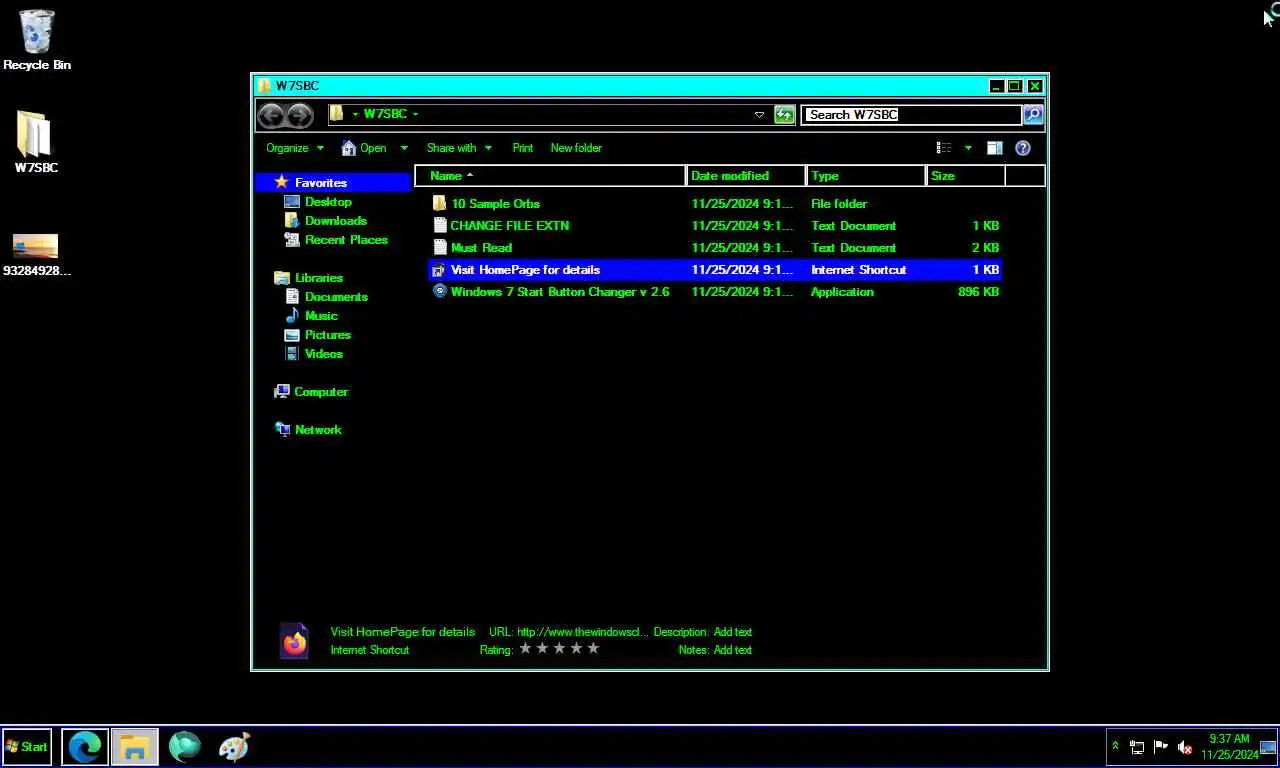
Task: Click the 10 Sample Orbs folder icon
Action: [439, 204]
